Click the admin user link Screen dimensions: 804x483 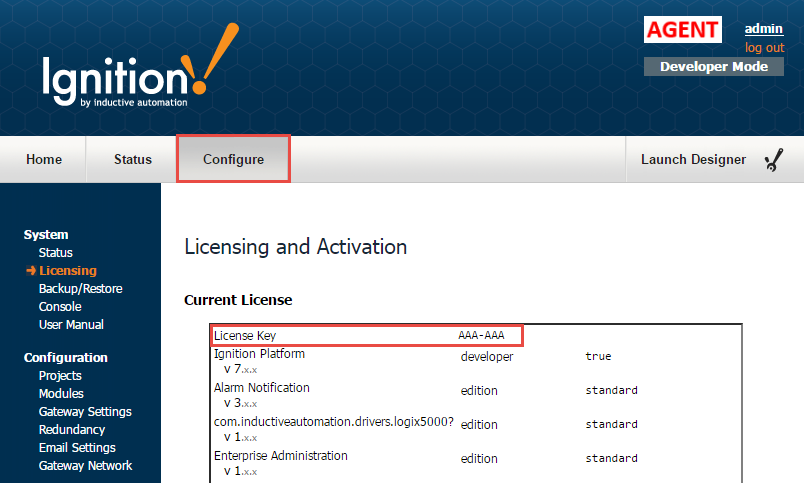763,29
